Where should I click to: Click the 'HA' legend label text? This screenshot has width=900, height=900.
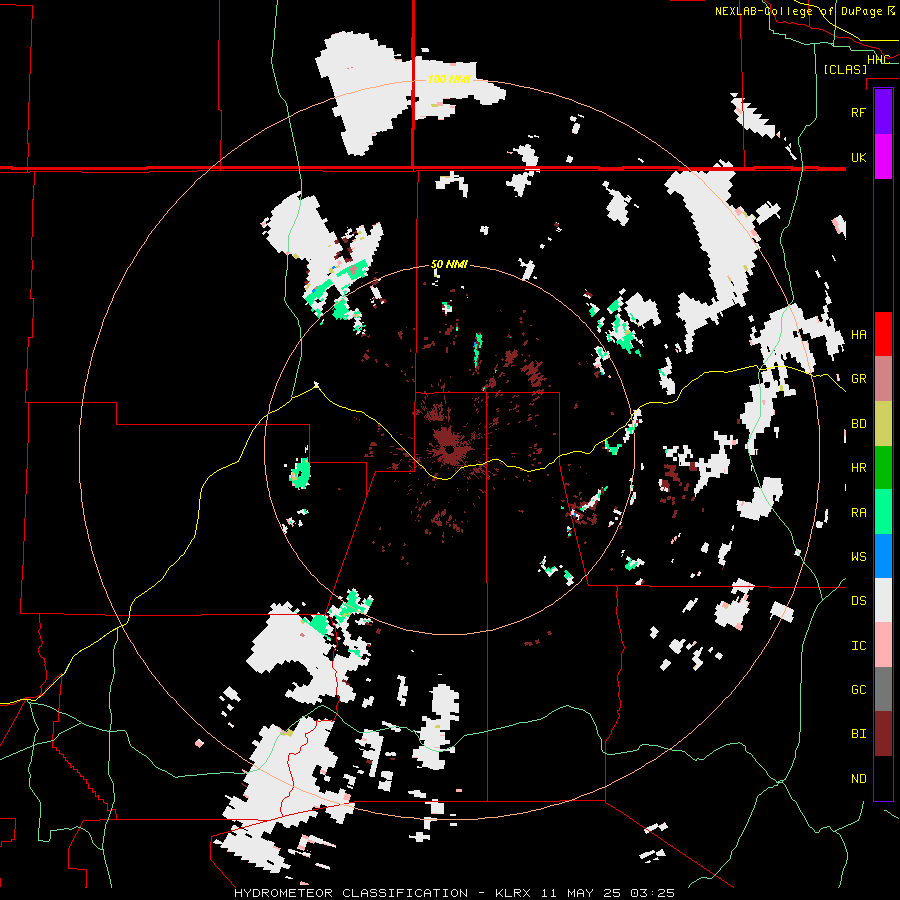pos(858,335)
